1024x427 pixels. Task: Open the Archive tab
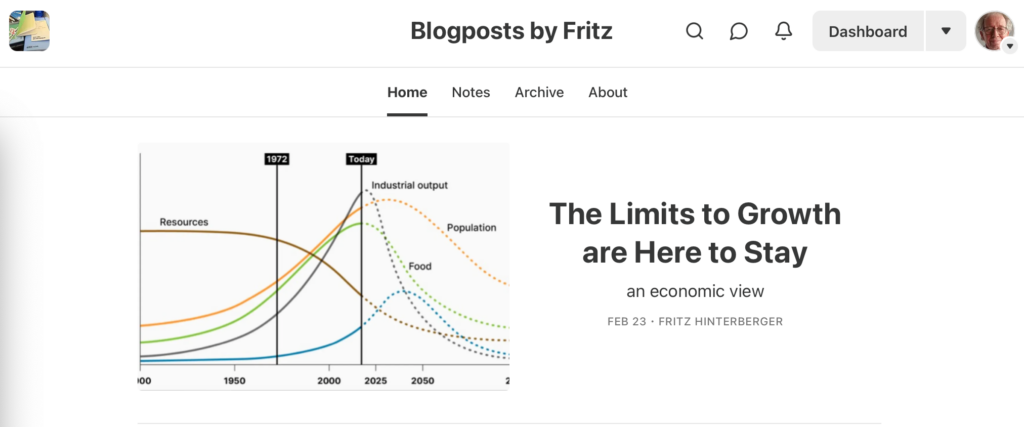(x=539, y=92)
